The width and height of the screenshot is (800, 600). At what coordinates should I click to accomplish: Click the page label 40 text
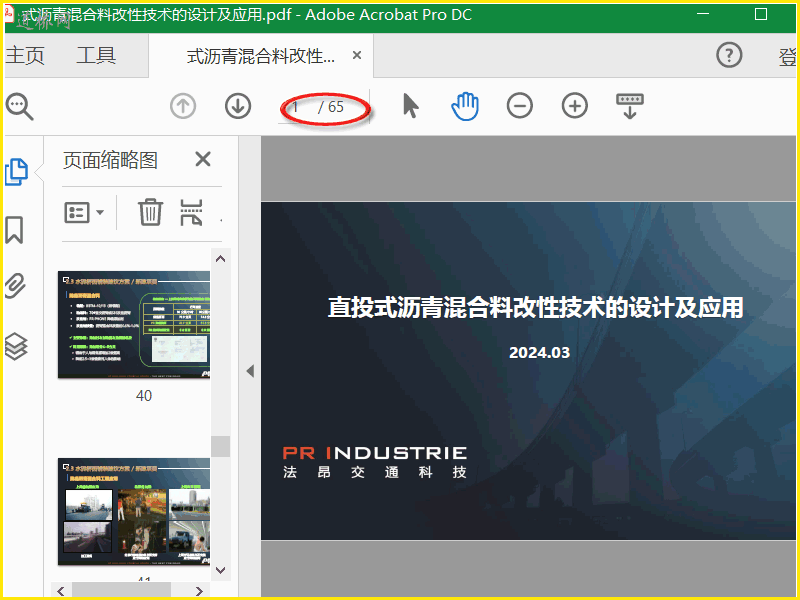(144, 396)
